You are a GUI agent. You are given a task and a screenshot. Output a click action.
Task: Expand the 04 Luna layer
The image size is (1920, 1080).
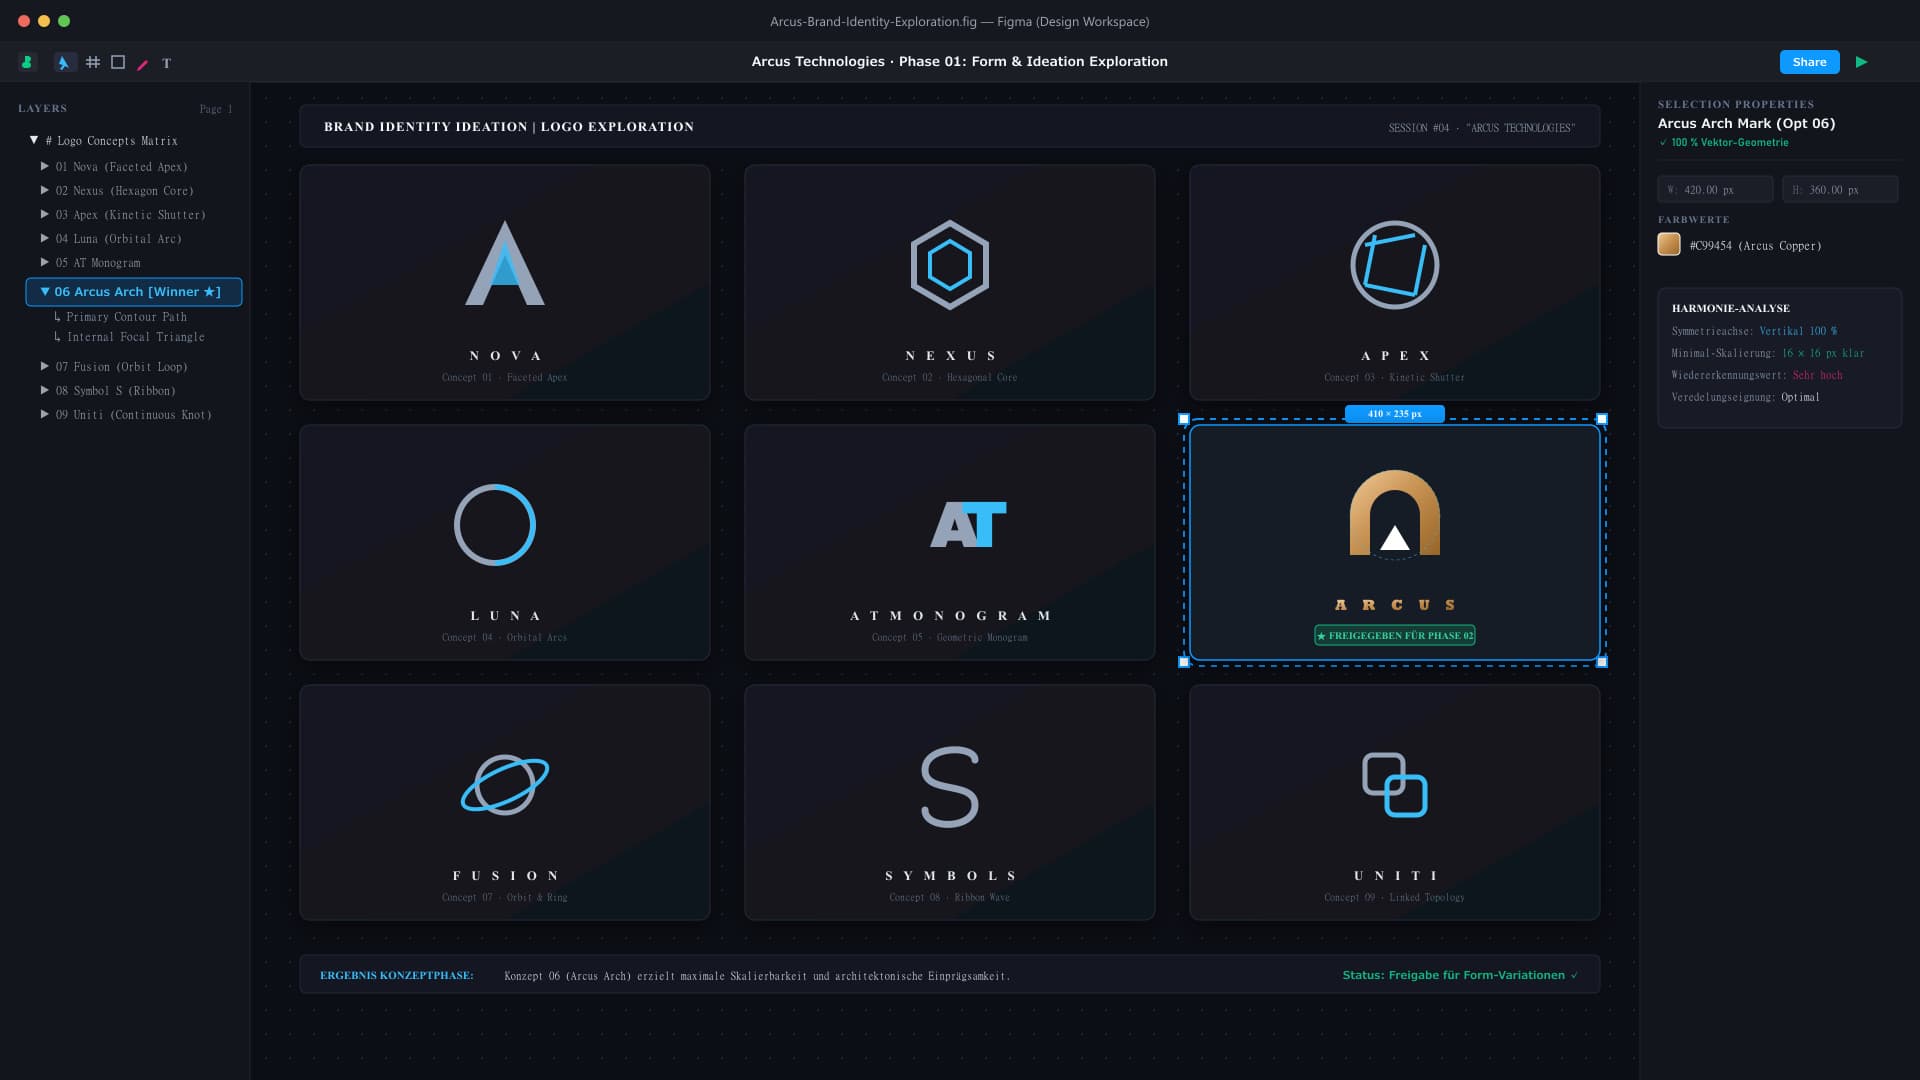(x=45, y=238)
